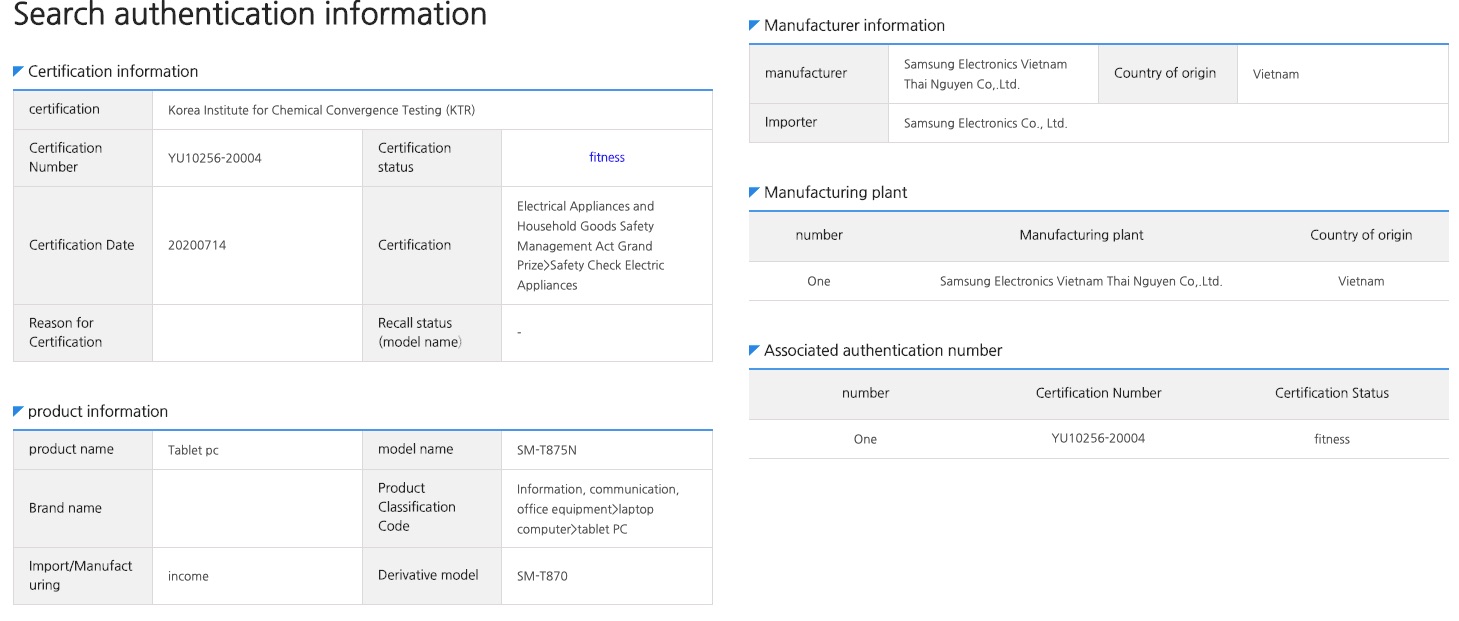Select the "Information, communication, office equipment" classification value
1459x621 pixels.
tap(598, 509)
